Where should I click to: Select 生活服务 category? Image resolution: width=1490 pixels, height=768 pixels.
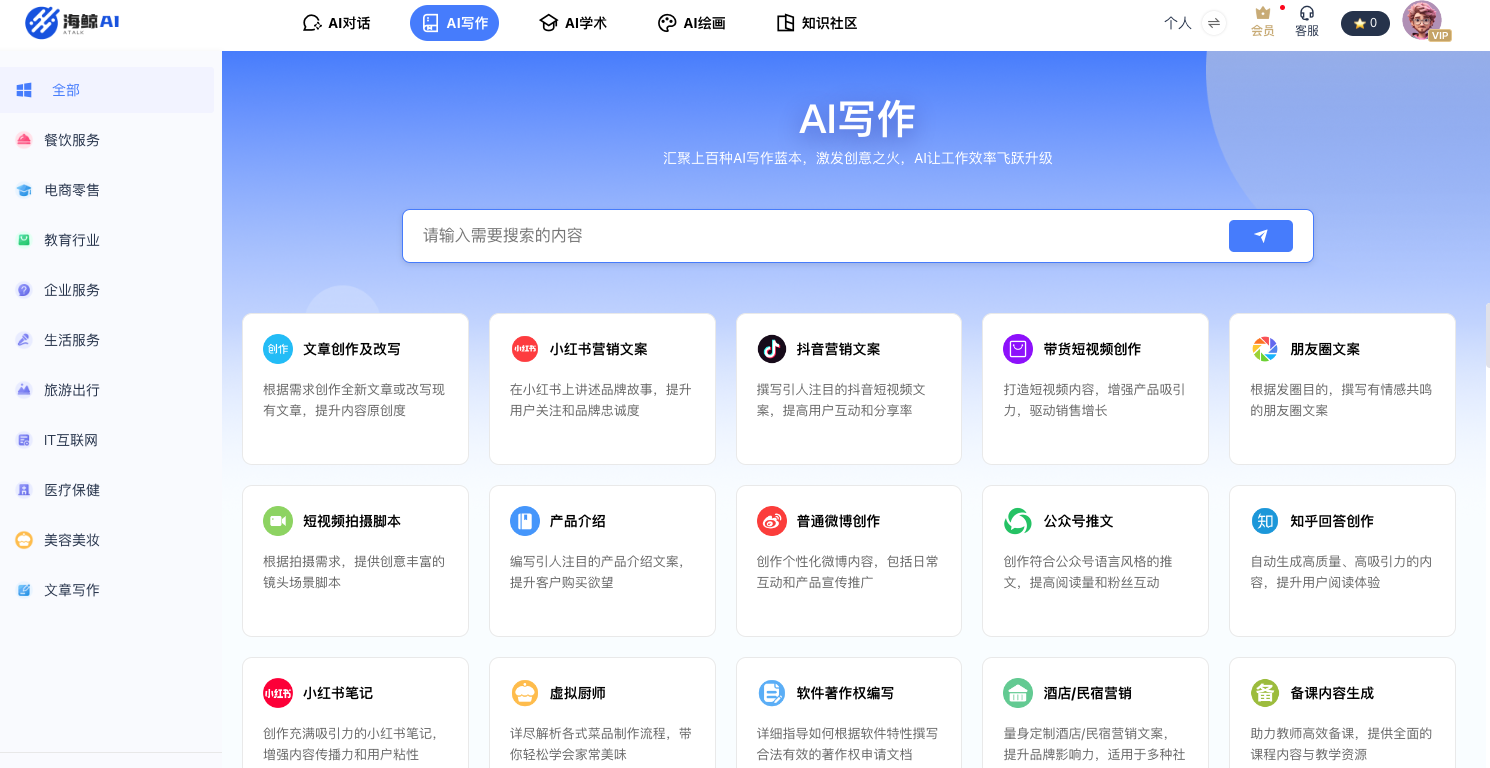[107, 340]
